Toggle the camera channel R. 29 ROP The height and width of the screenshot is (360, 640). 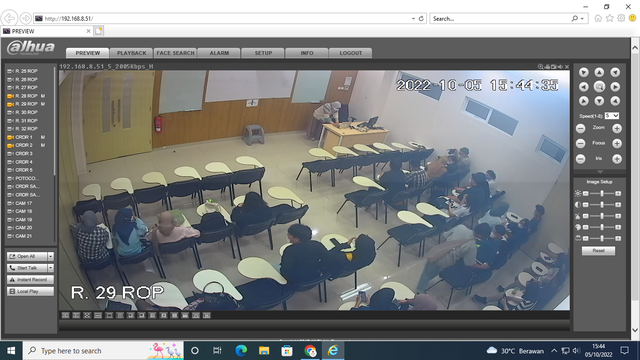pyautogui.click(x=26, y=104)
